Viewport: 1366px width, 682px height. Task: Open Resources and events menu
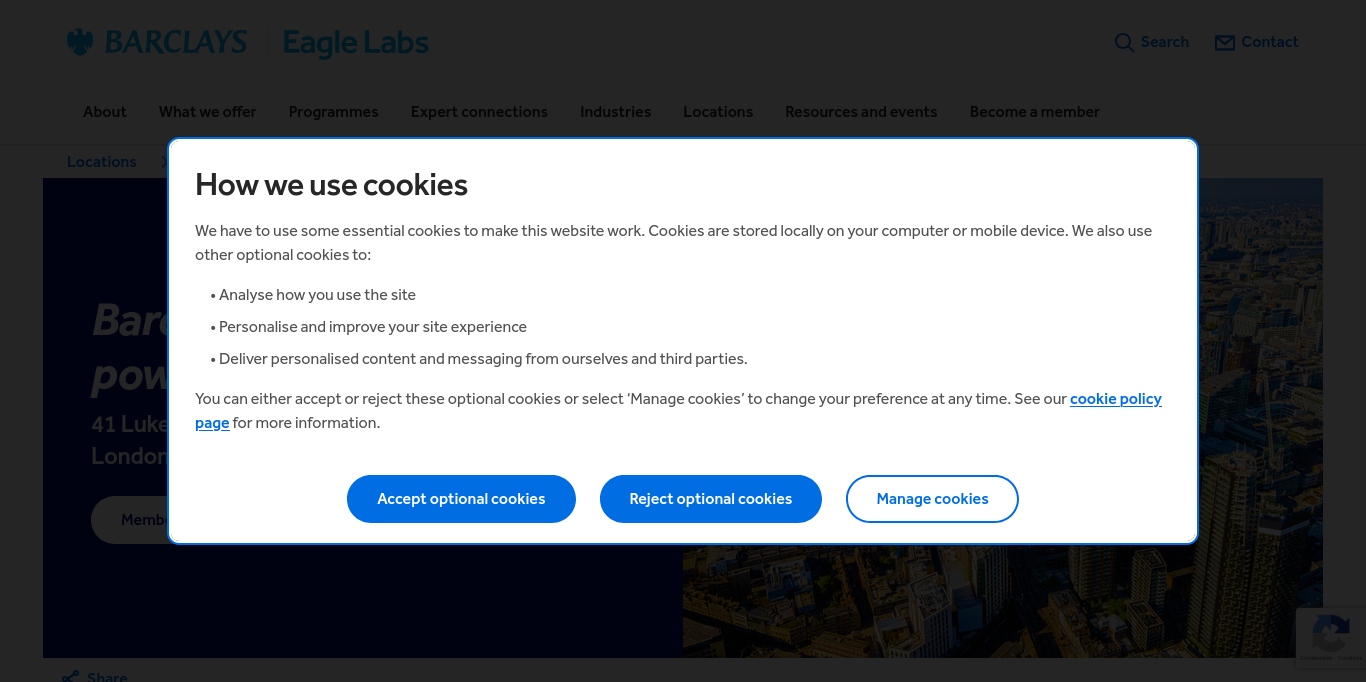[x=861, y=112]
